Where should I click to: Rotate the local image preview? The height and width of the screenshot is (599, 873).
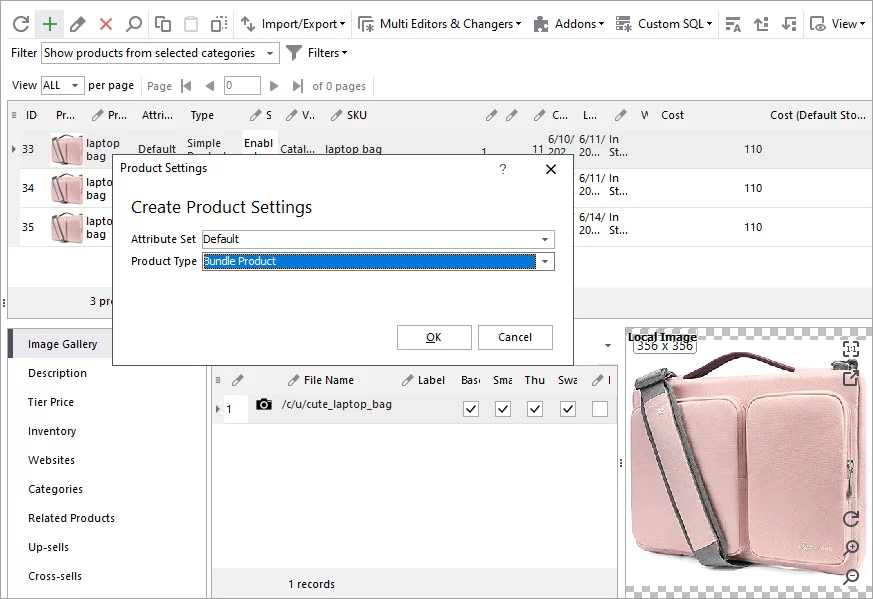click(851, 519)
